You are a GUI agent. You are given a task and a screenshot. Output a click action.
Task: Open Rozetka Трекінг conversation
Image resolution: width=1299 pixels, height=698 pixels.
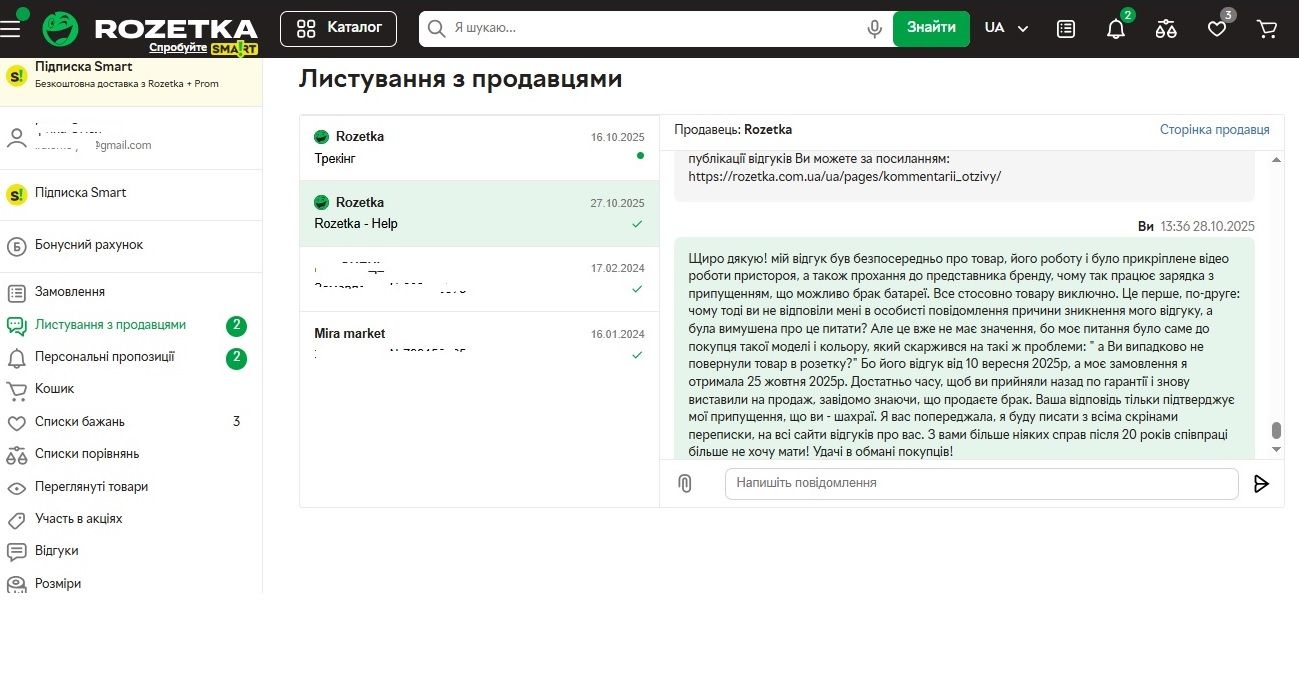point(479,147)
